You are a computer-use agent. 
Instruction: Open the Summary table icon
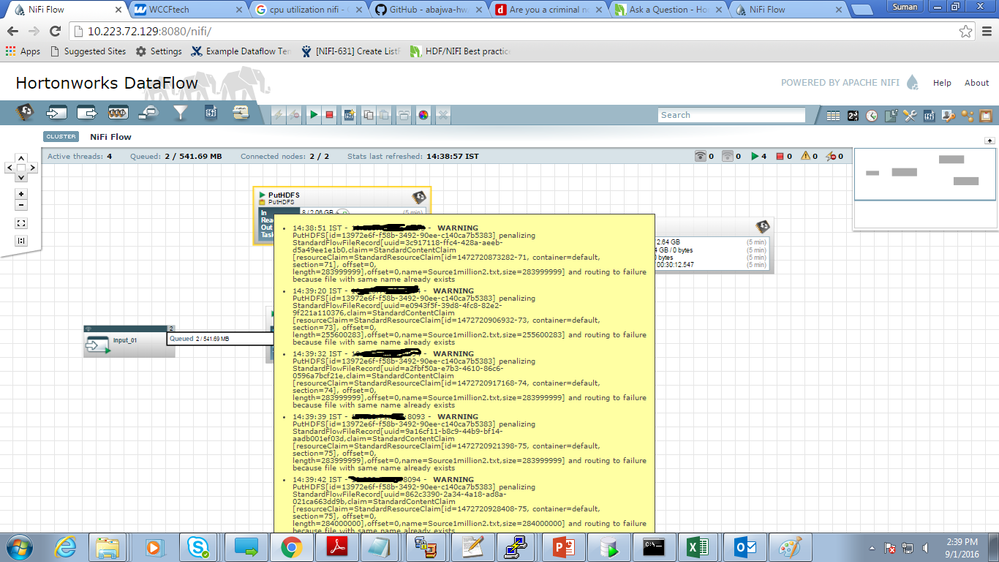pos(833,115)
